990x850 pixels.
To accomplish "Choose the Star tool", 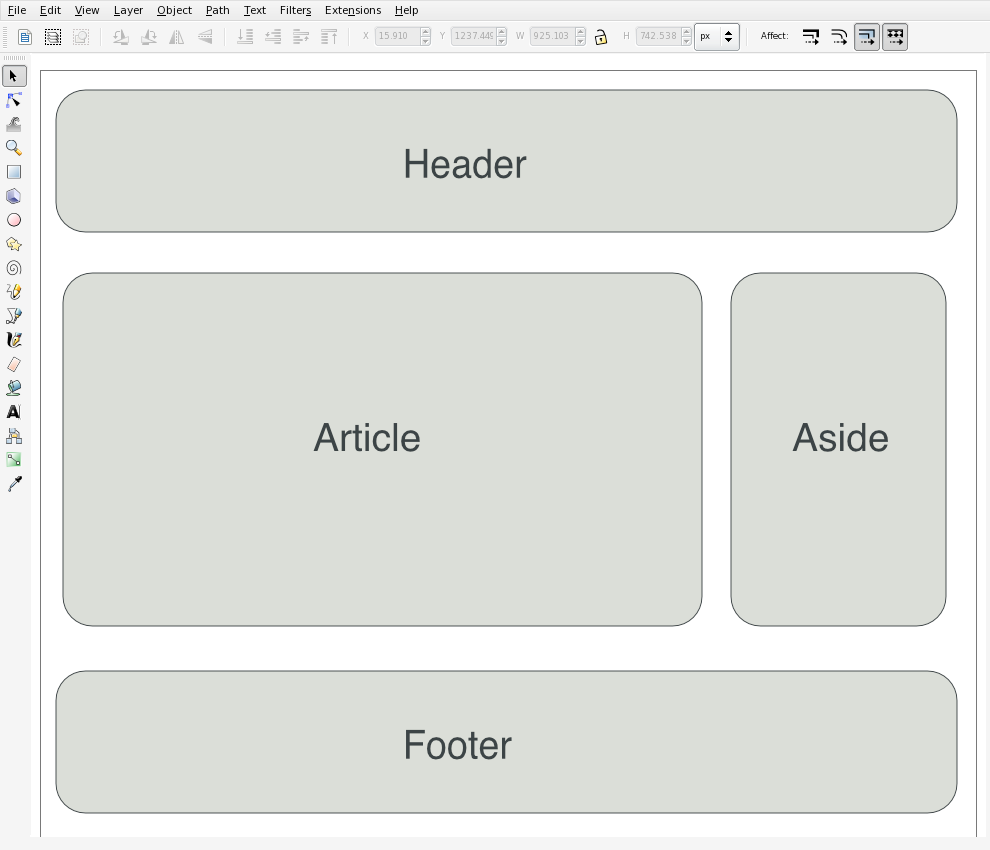I will (x=14, y=244).
